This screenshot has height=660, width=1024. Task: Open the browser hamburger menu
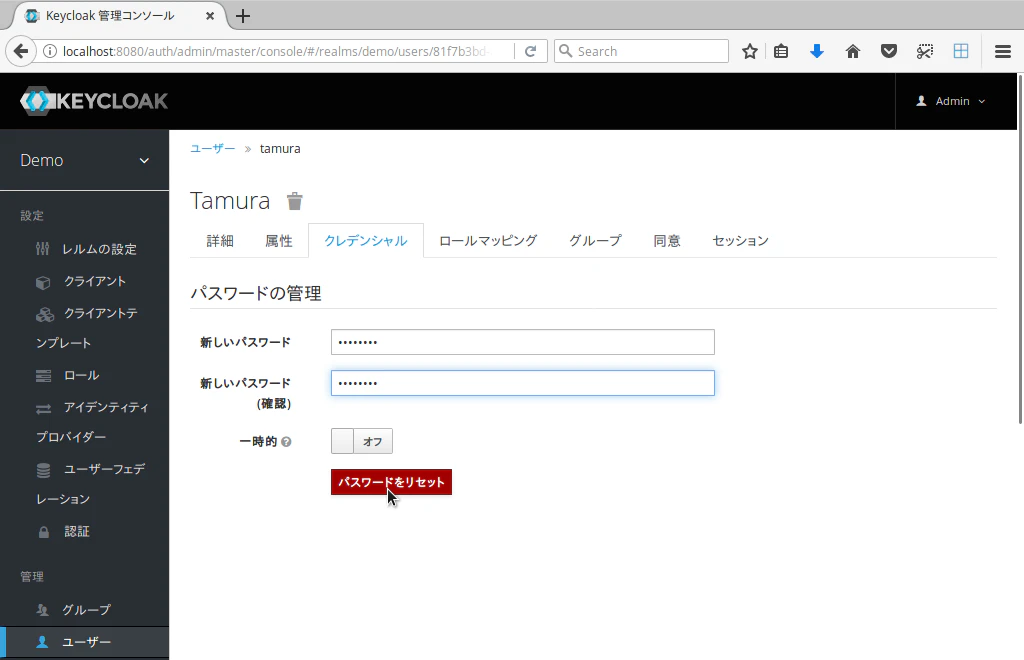pos(1003,51)
